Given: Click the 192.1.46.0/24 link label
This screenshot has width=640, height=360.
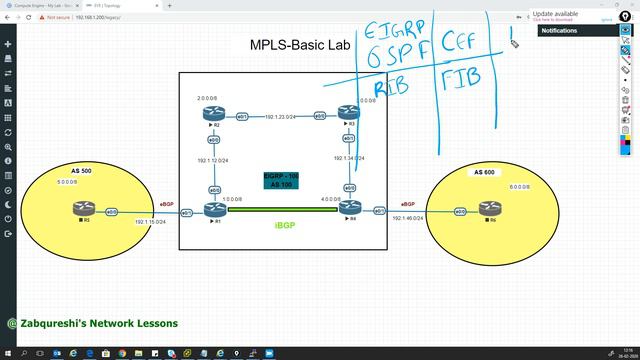Looking at the screenshot, I should pyautogui.click(x=408, y=218).
